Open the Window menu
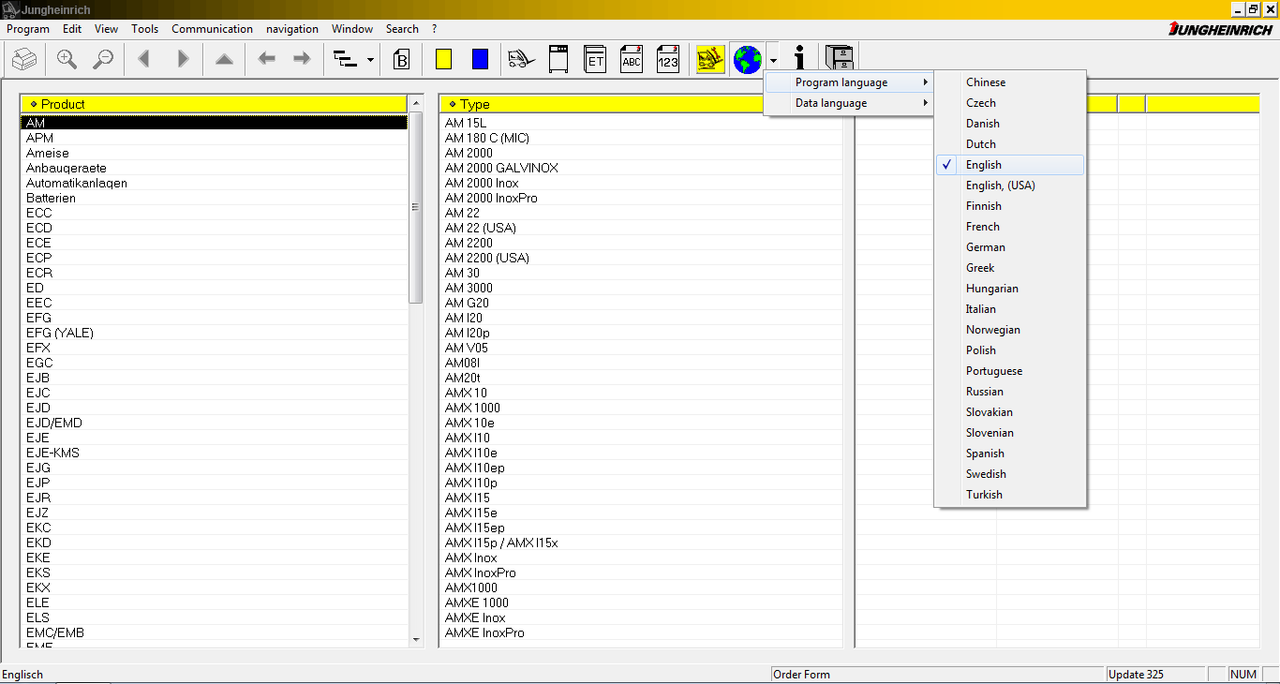The image size is (1280, 684). coord(352,29)
